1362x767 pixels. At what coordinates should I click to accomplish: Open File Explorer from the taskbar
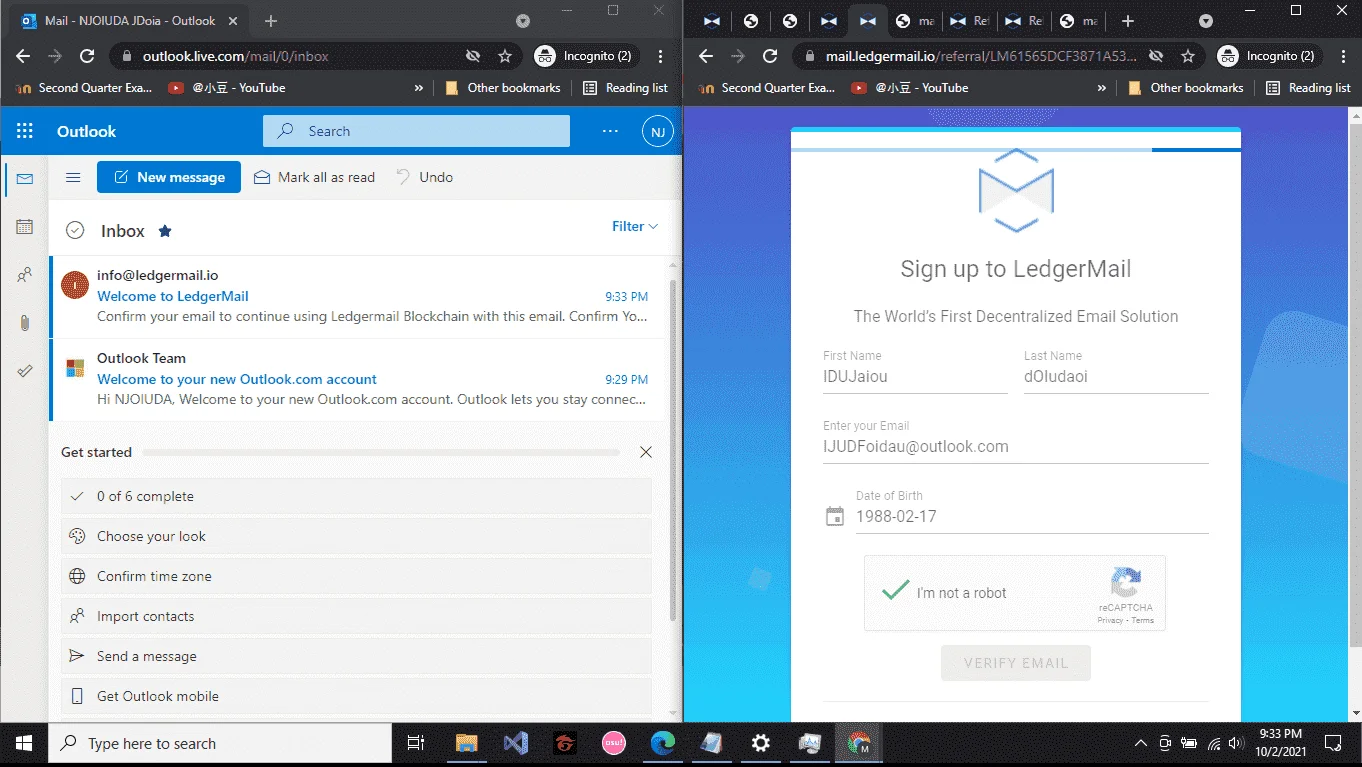[467, 743]
